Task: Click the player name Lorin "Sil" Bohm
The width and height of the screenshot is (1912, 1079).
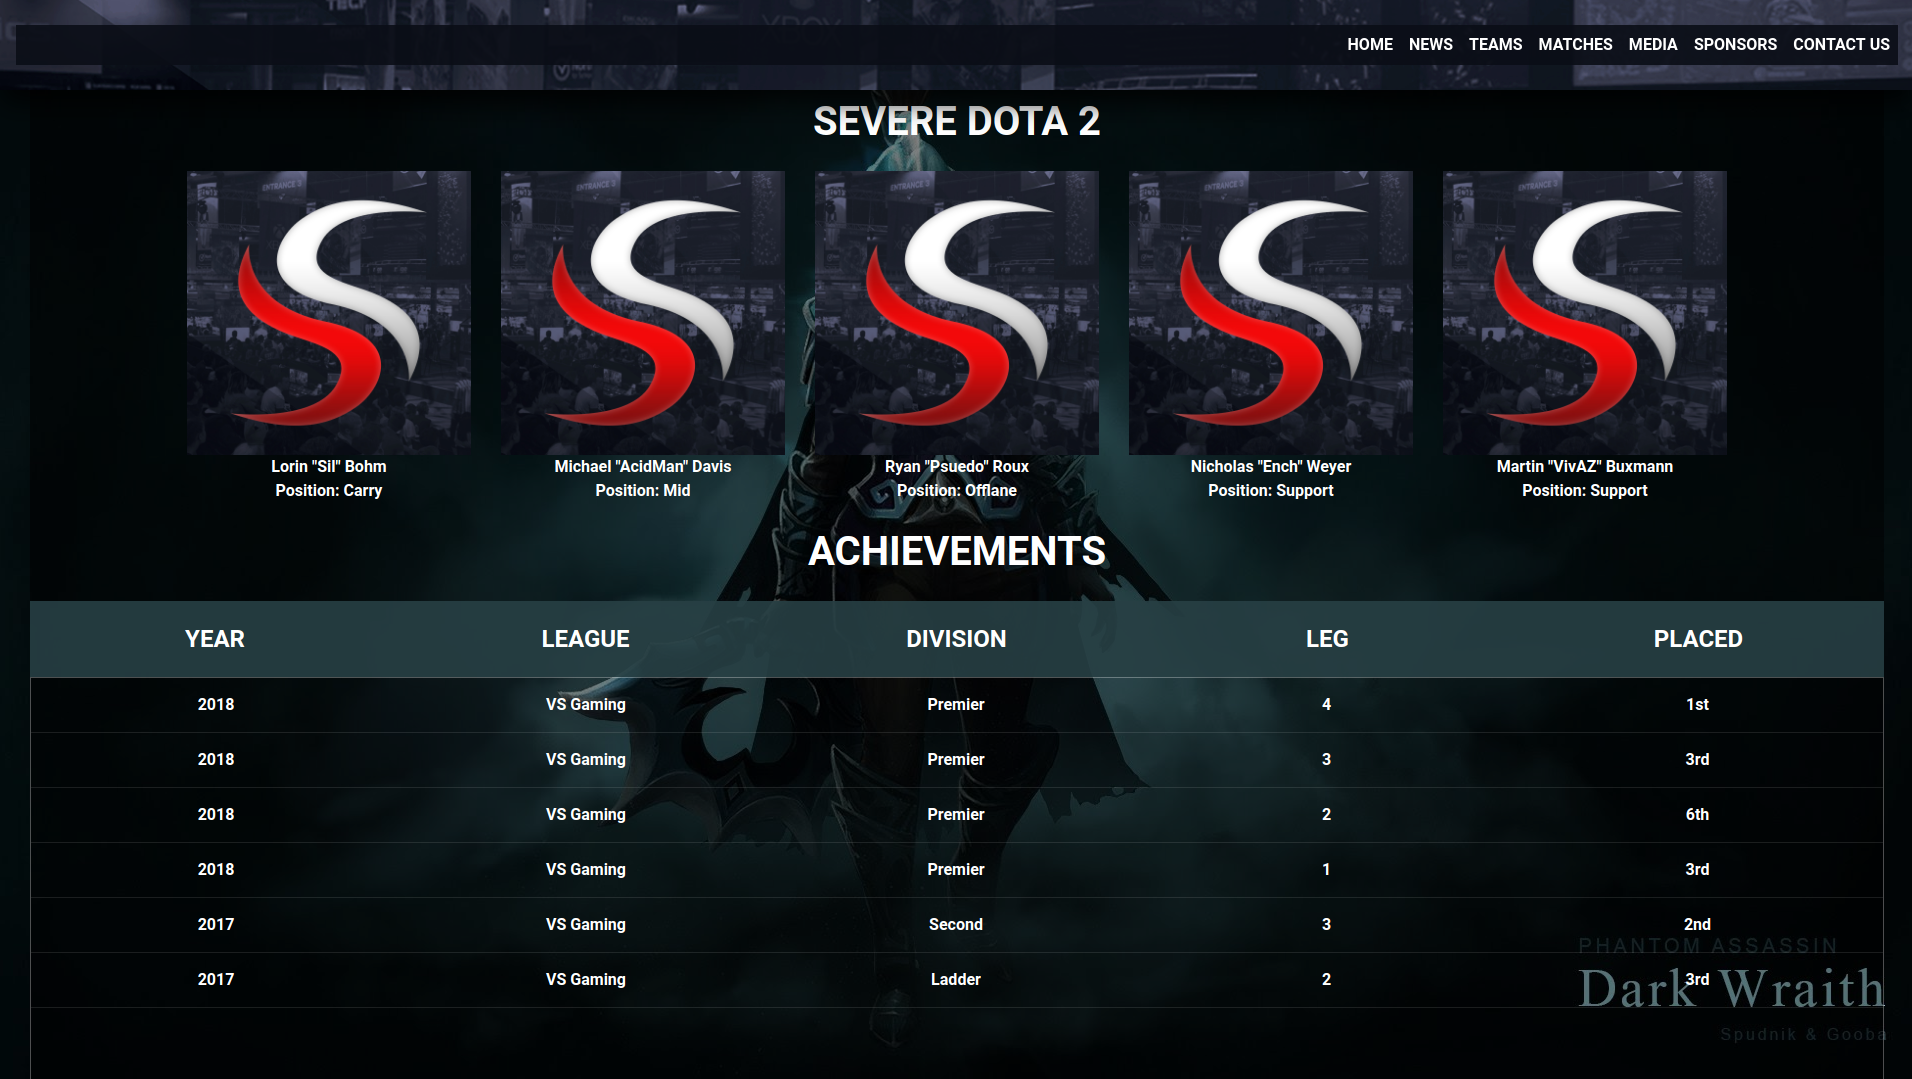Action: (328, 466)
